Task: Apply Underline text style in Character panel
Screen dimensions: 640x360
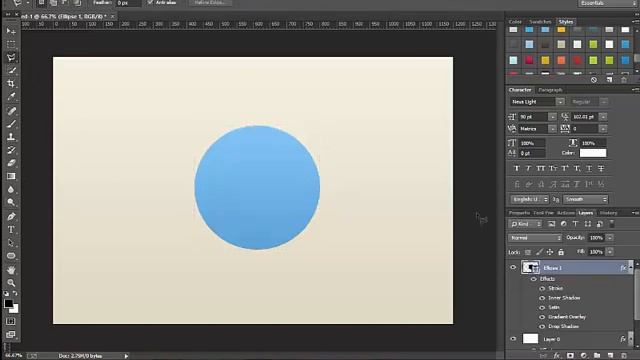Action: [589, 168]
